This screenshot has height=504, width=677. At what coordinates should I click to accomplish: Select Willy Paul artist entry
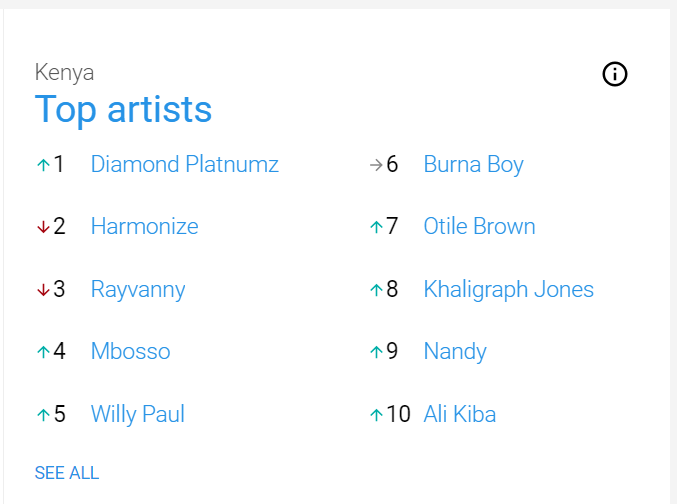click(138, 414)
